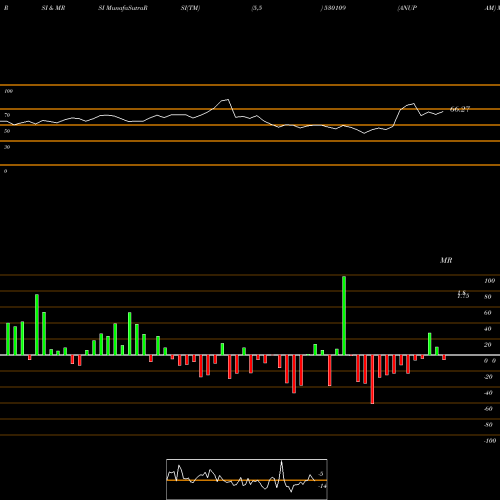Click the '-20' label on the MR axis
Image resolution: width=500 pixels, height=500 pixels.
pos(488,377)
